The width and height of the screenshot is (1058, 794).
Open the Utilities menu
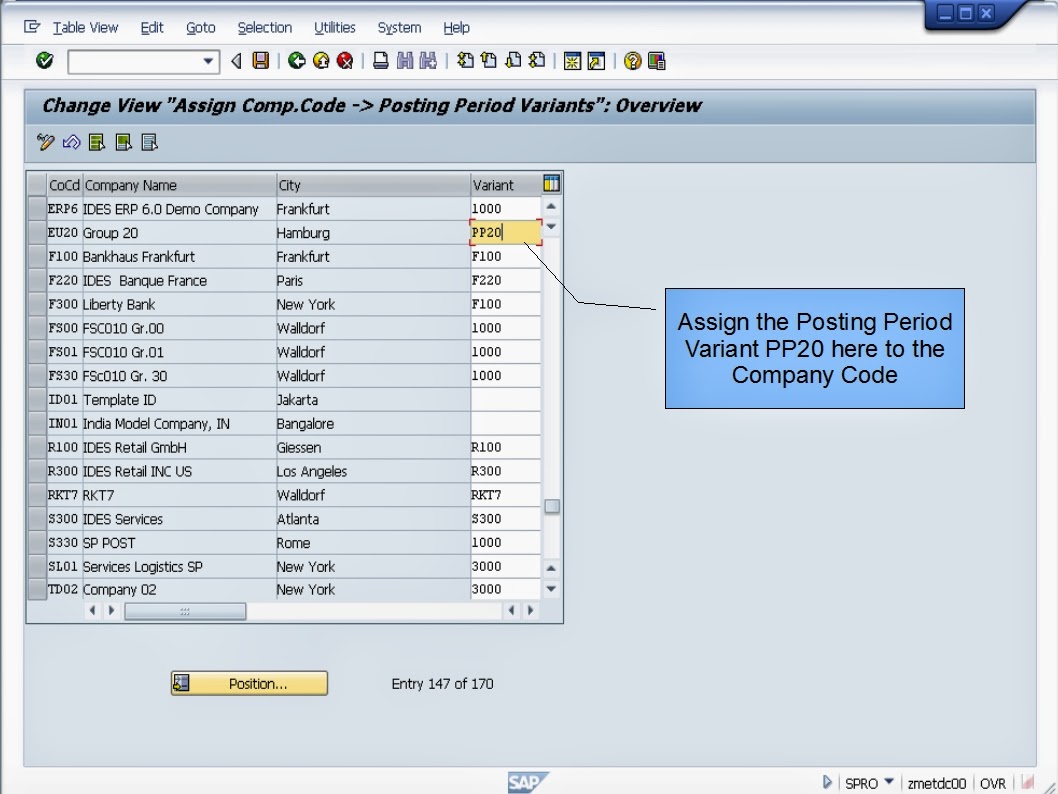[334, 27]
